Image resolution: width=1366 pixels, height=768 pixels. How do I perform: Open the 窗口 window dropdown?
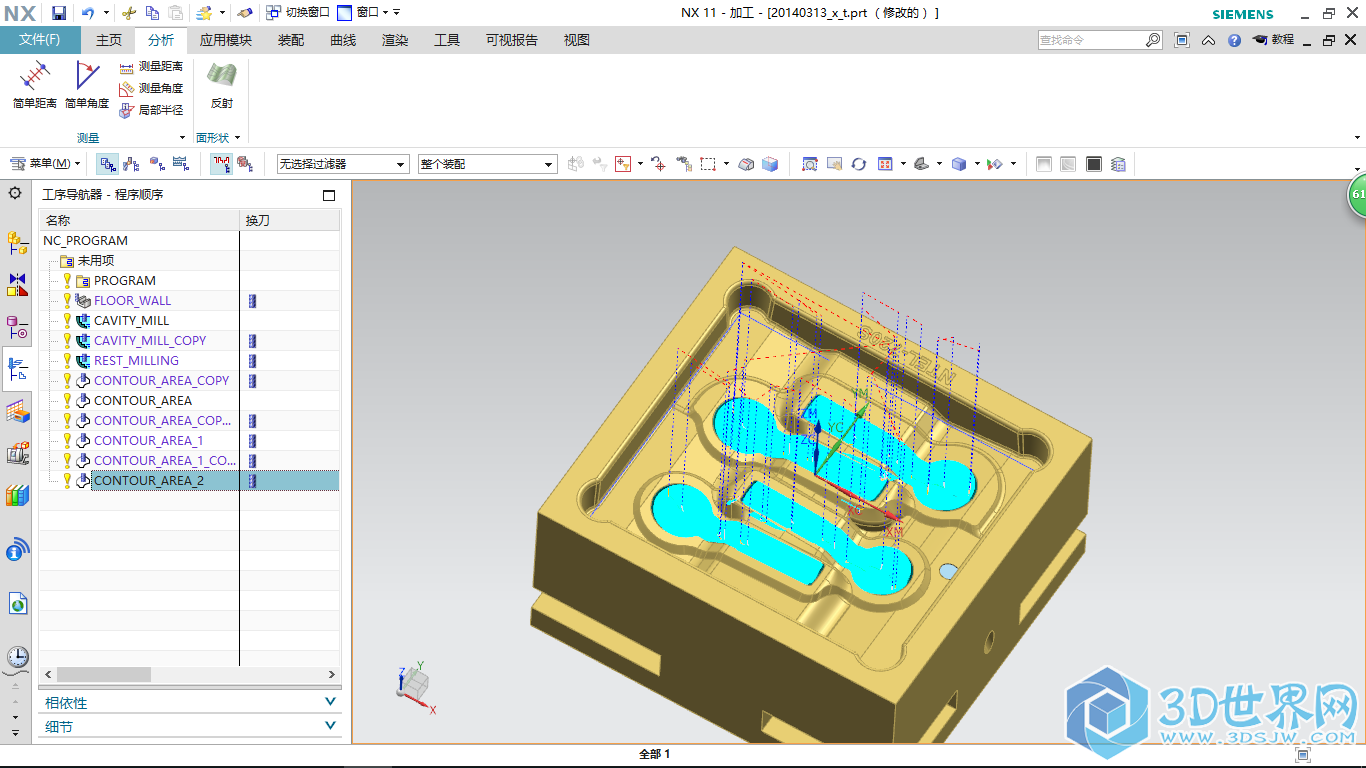click(368, 13)
